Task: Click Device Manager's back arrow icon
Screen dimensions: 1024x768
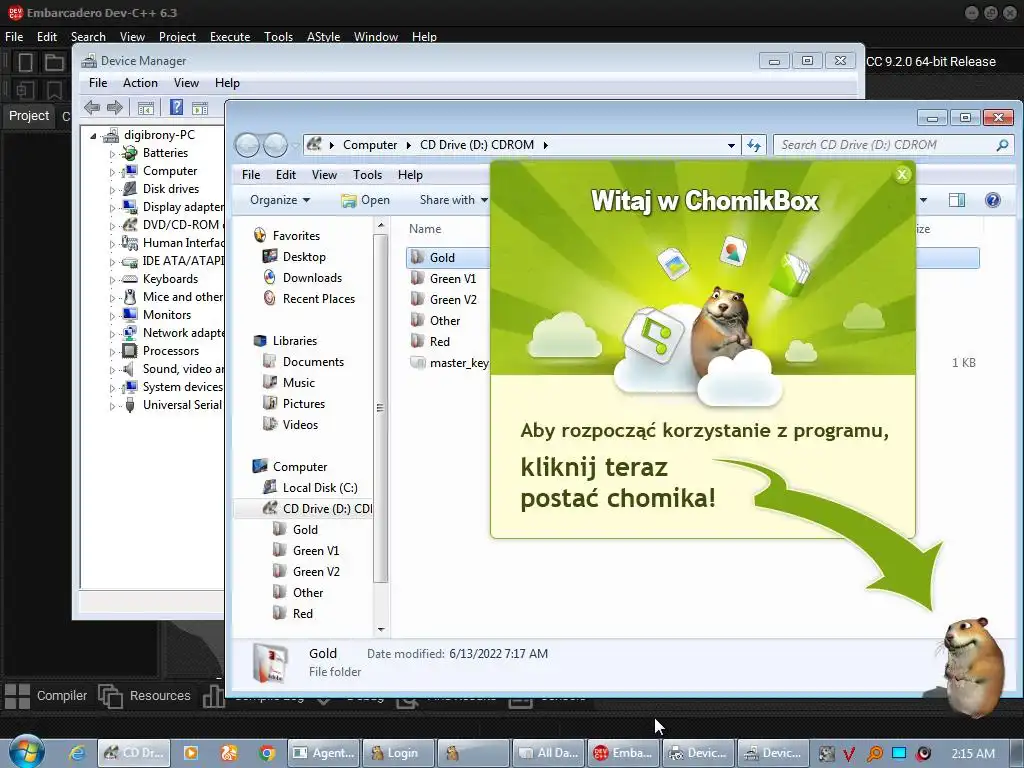Action: (x=92, y=108)
